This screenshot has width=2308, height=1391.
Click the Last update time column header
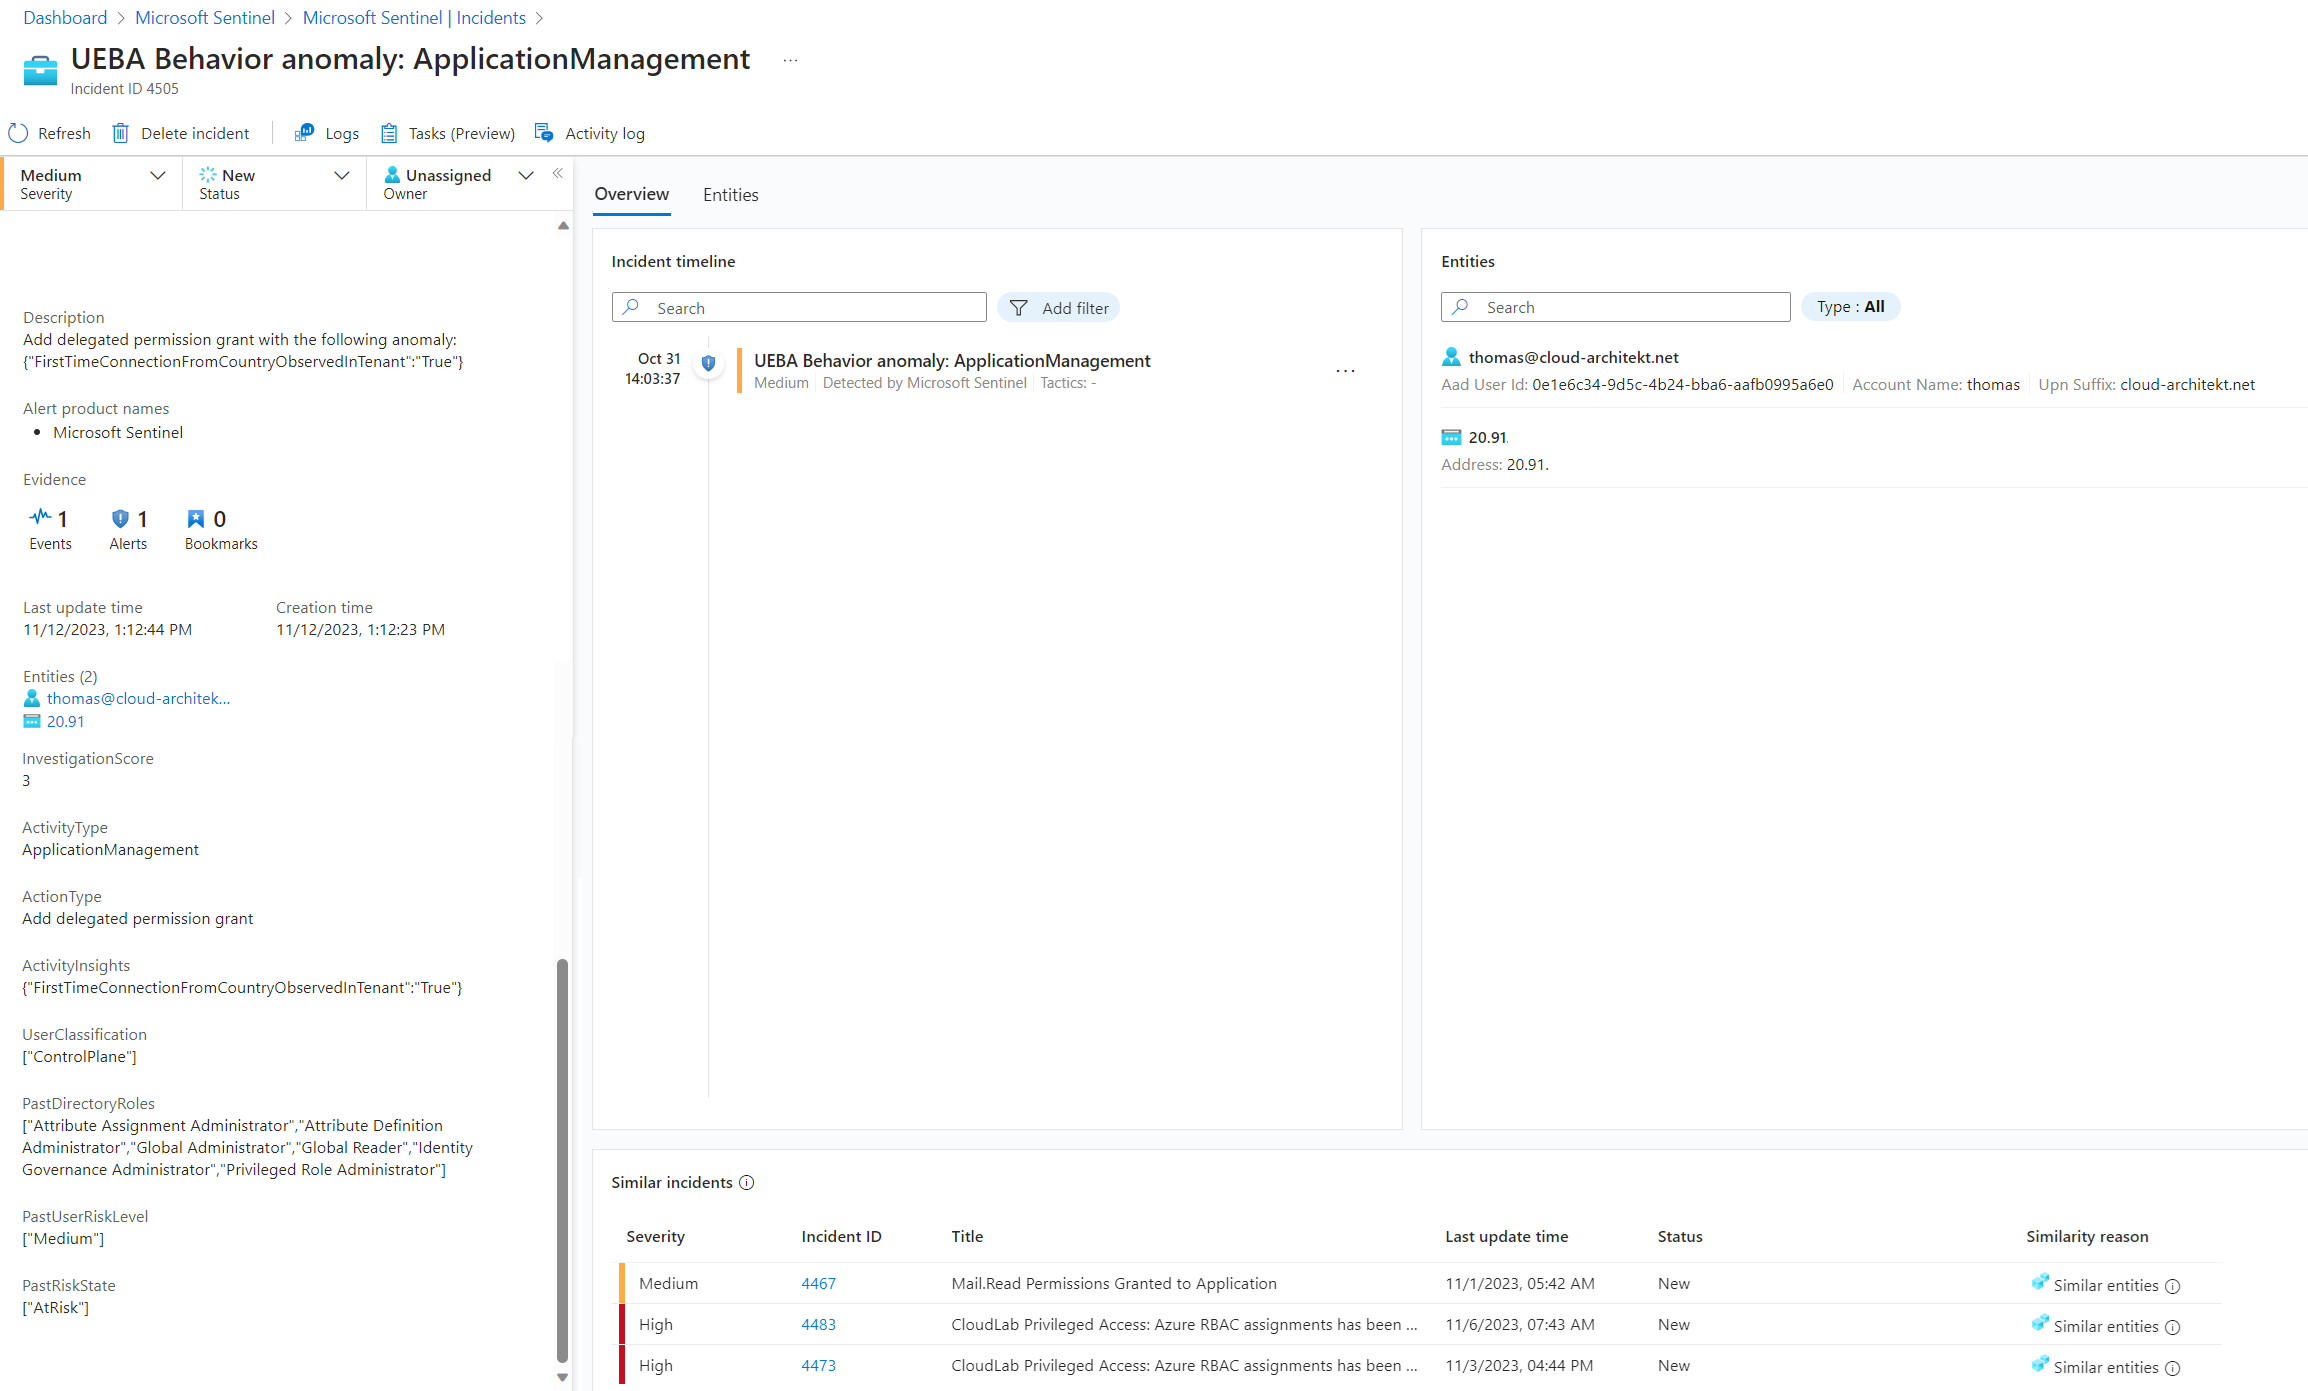1506,1236
